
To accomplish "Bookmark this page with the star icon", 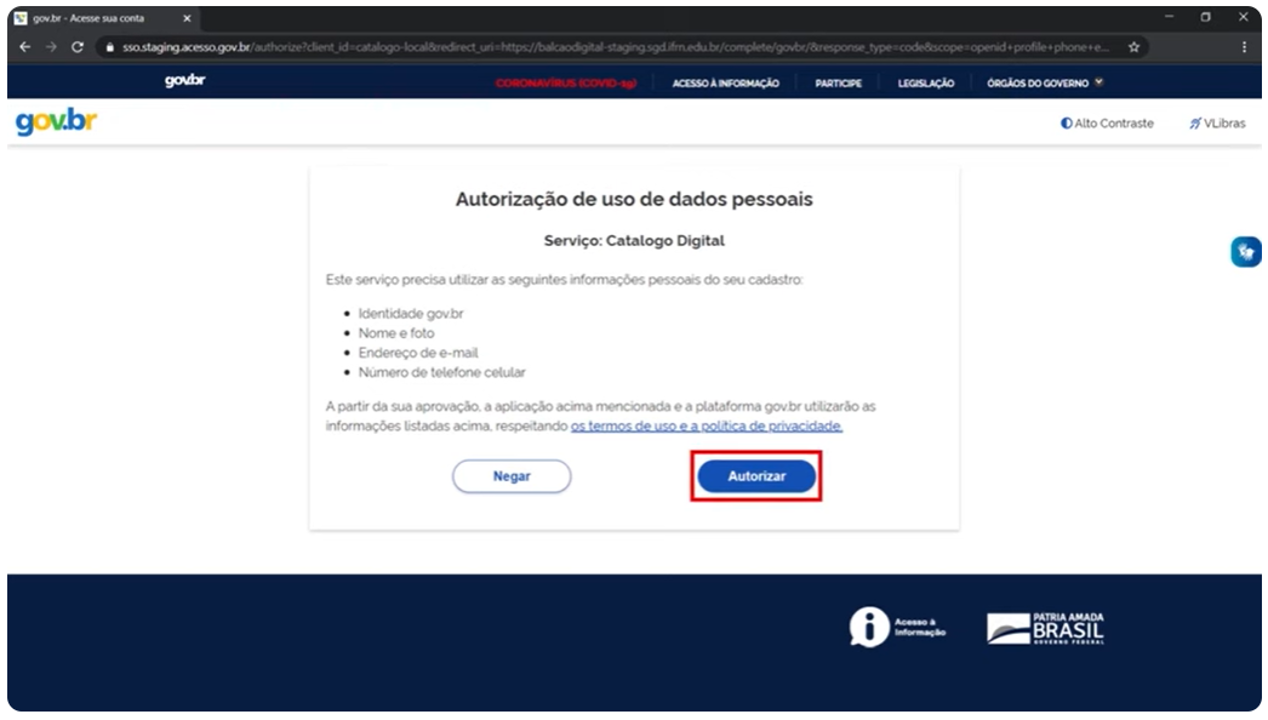I will [1134, 47].
